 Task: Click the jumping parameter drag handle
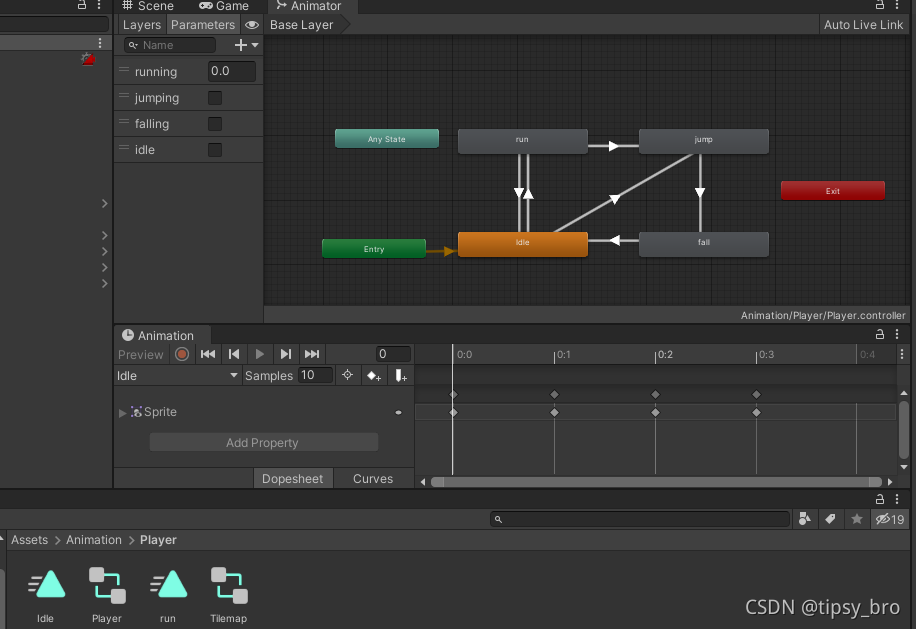click(x=123, y=96)
